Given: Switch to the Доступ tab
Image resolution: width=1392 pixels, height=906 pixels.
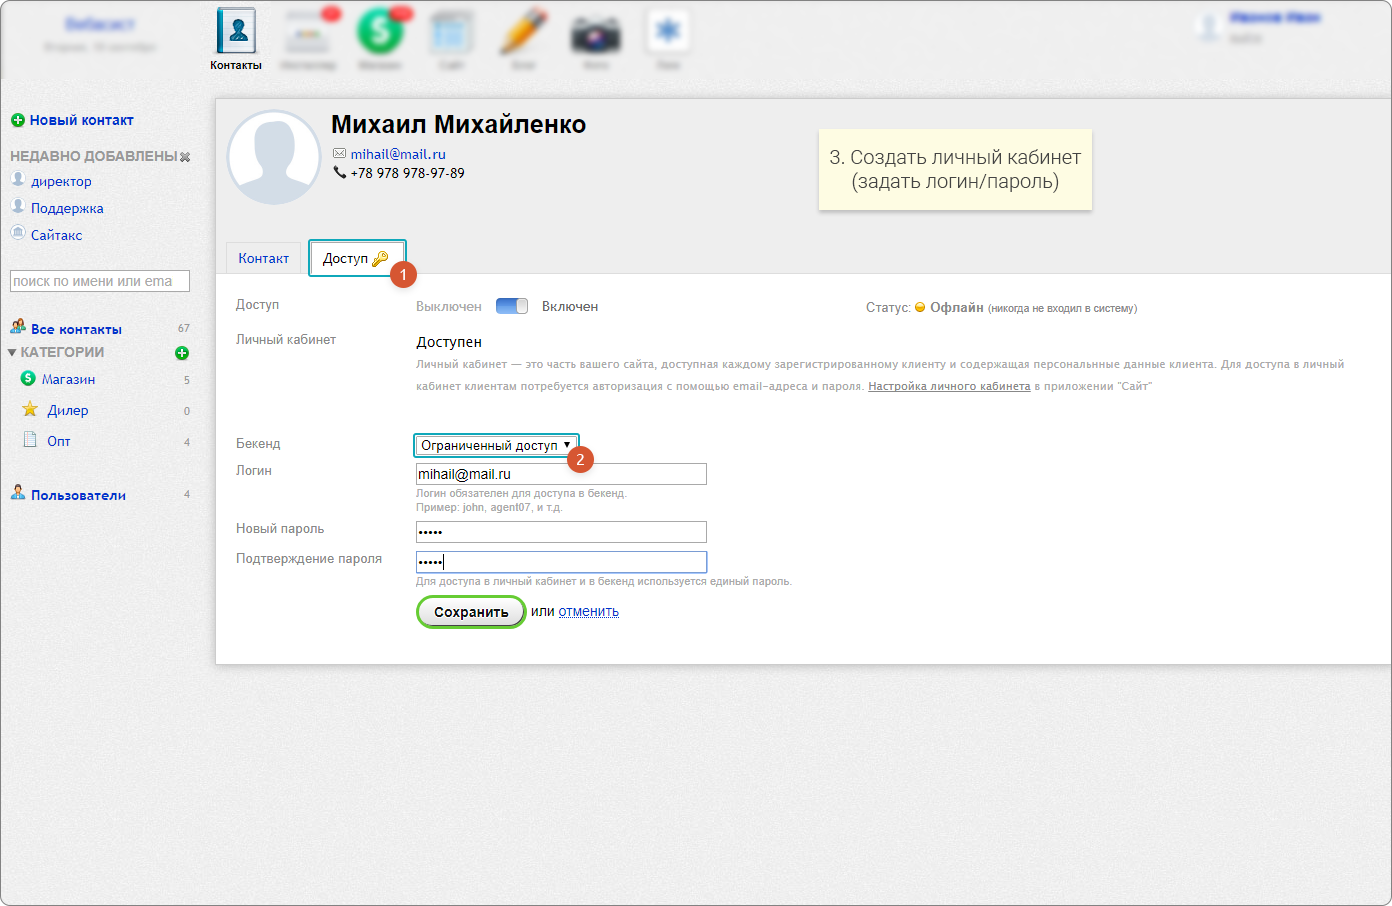Looking at the screenshot, I should [x=357, y=258].
